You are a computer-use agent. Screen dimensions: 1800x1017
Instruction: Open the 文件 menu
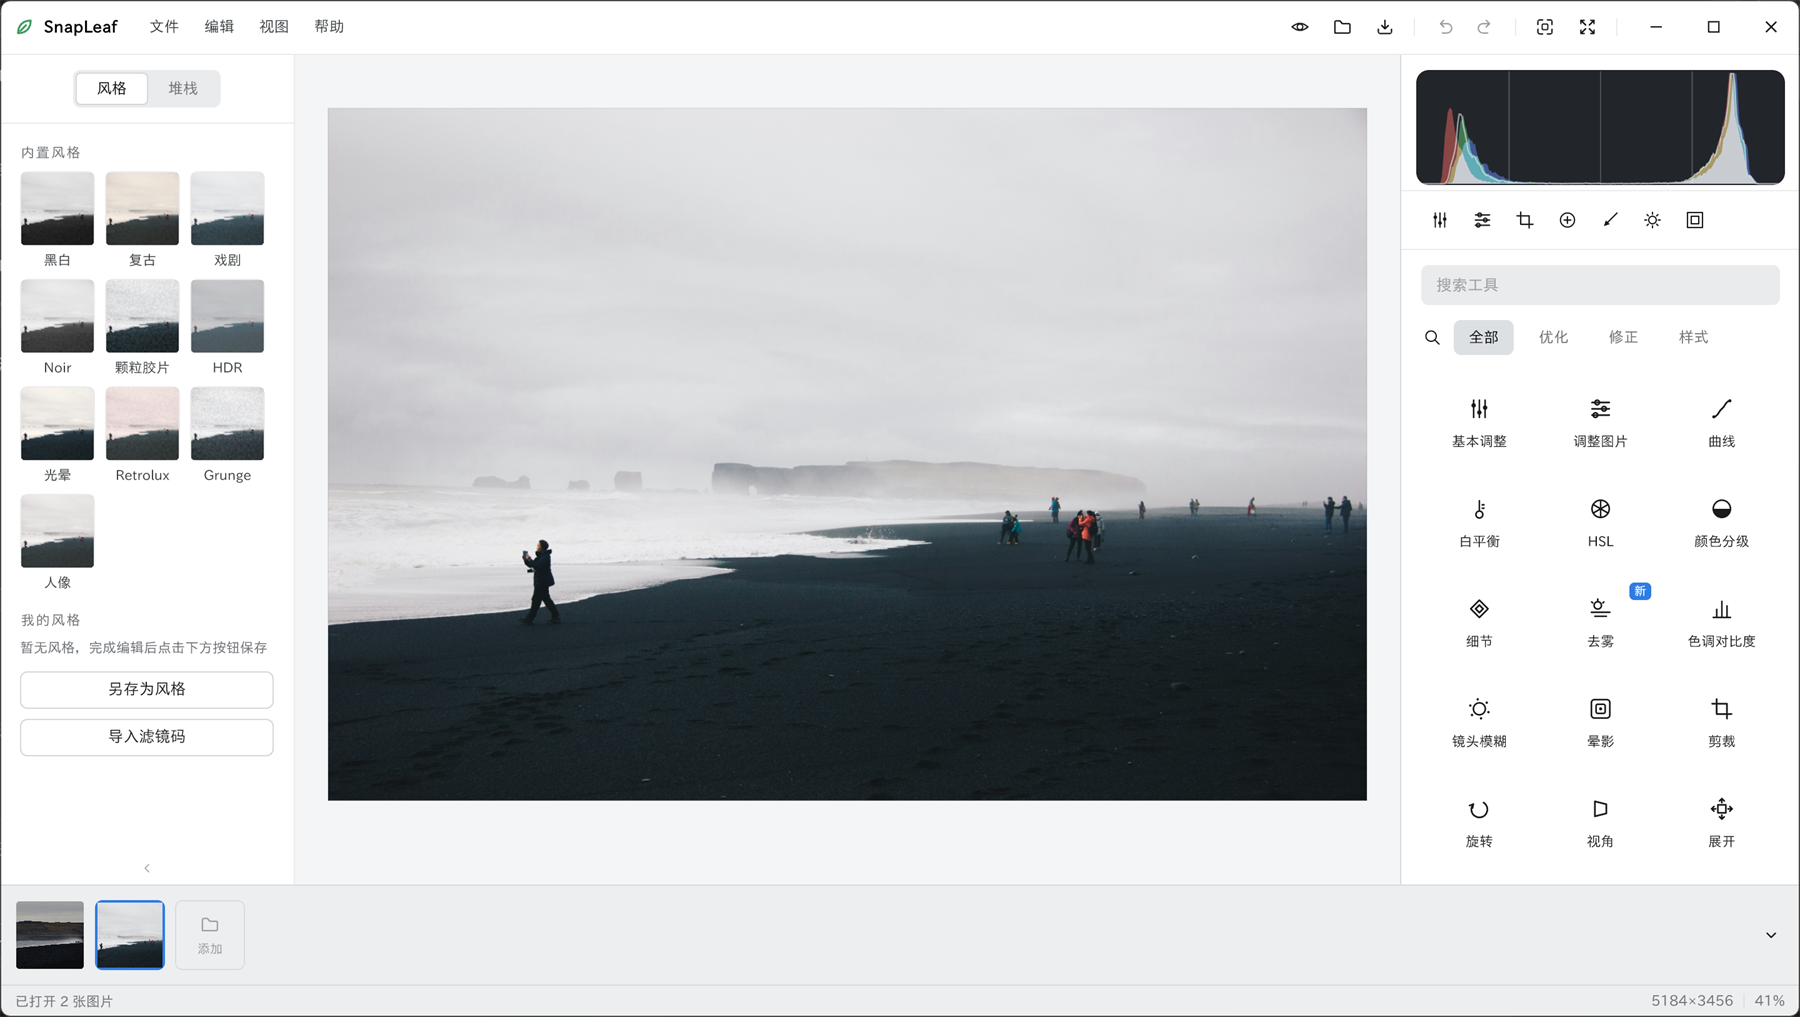click(x=164, y=27)
